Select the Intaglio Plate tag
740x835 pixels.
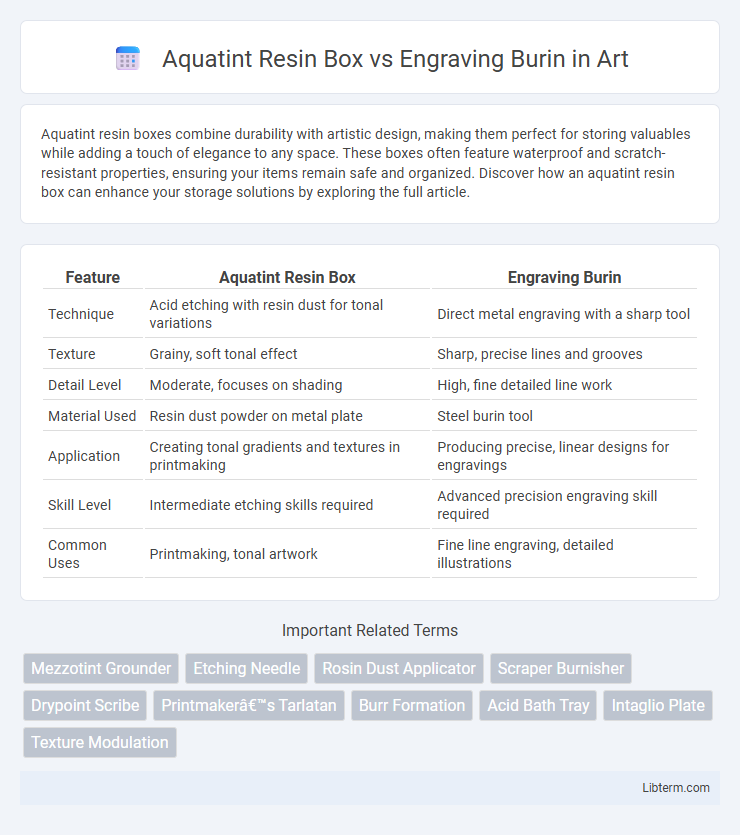[x=658, y=706]
